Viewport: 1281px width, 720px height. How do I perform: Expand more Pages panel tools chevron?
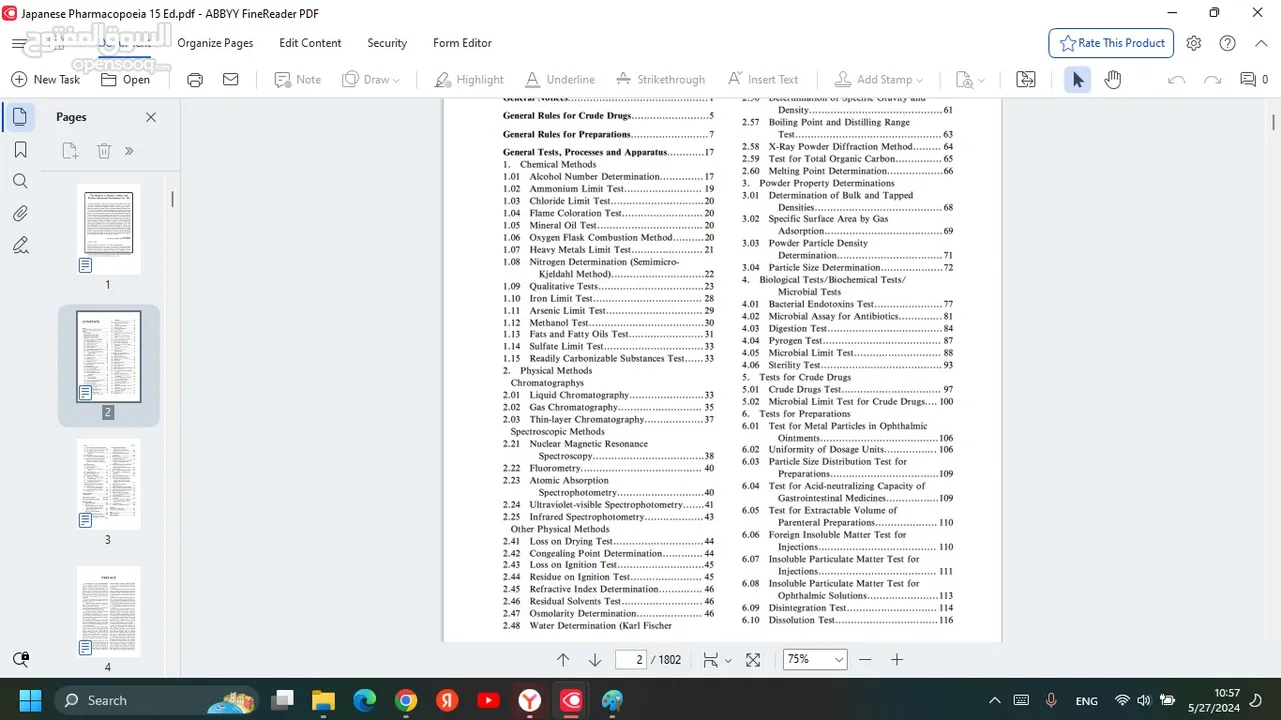coord(129,151)
